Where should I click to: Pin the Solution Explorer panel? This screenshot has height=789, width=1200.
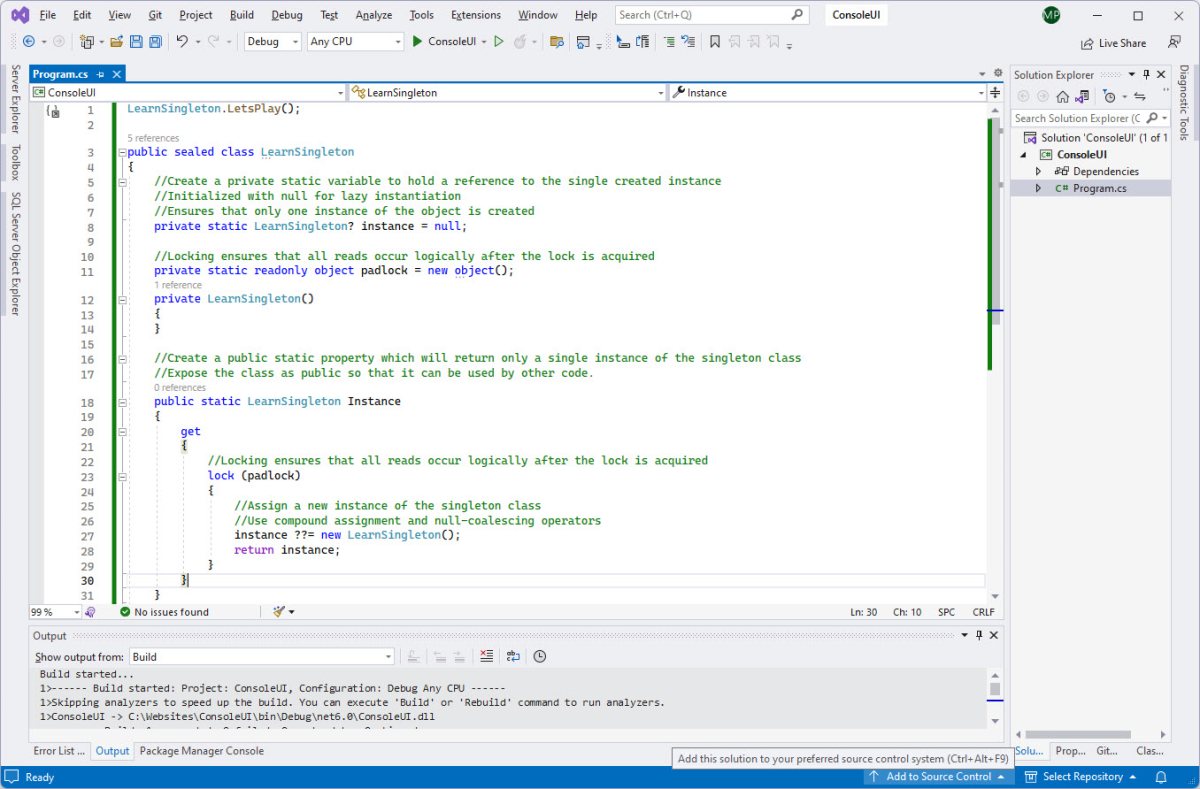click(x=1147, y=75)
